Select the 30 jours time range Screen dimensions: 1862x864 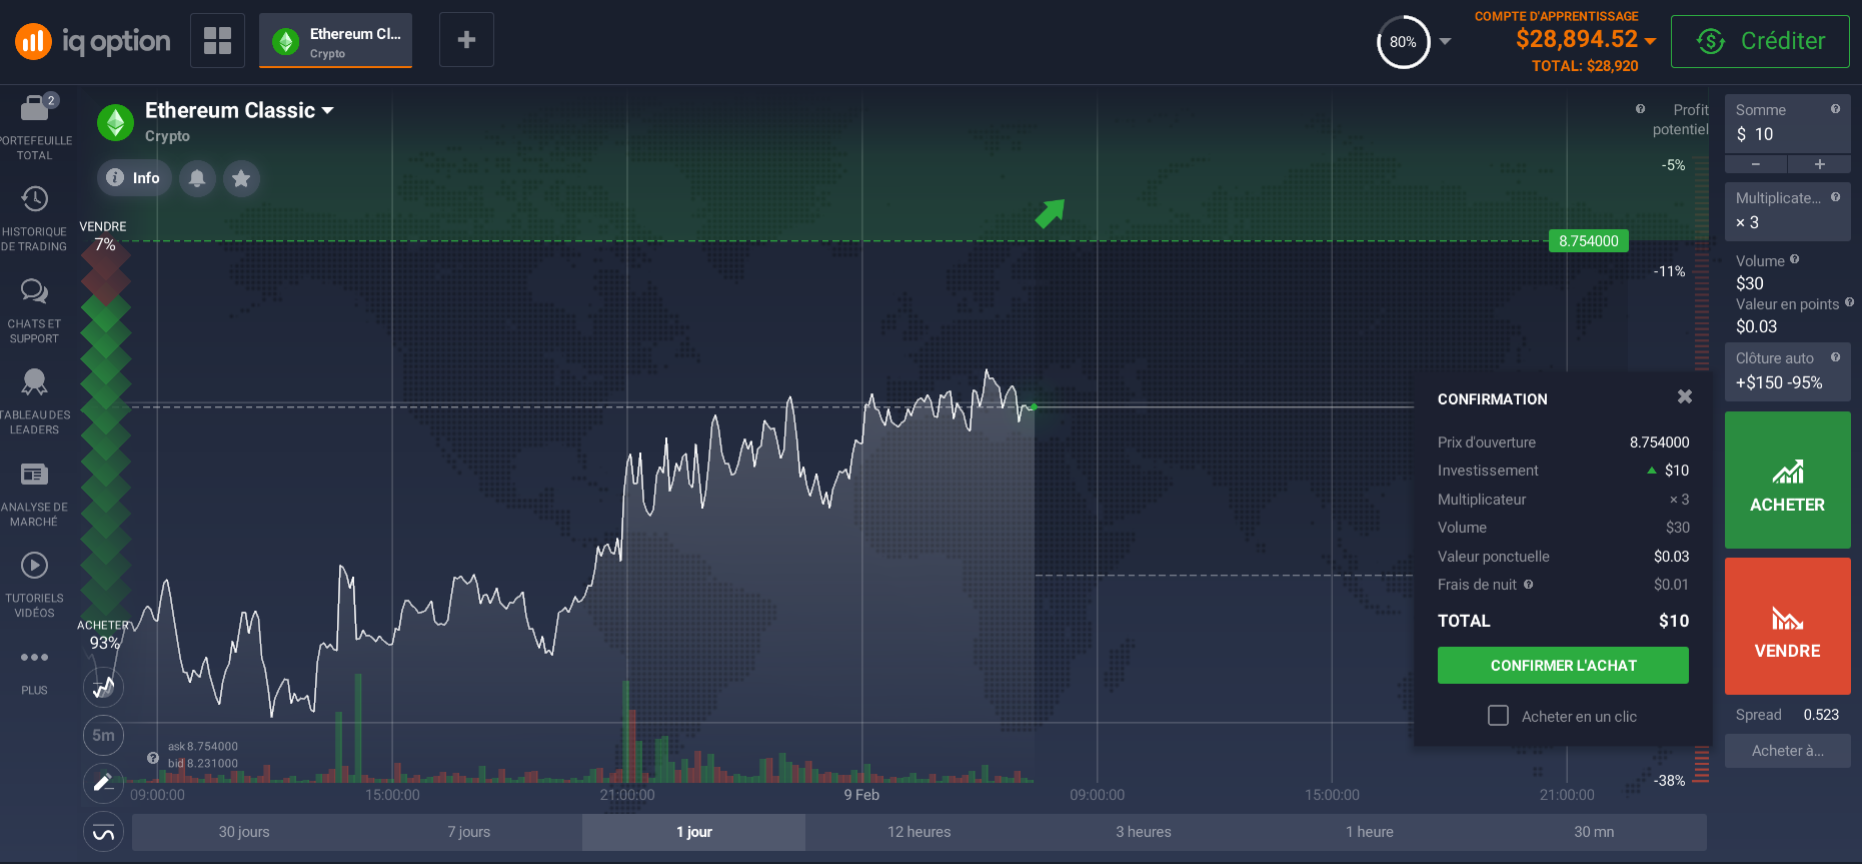pos(244,832)
